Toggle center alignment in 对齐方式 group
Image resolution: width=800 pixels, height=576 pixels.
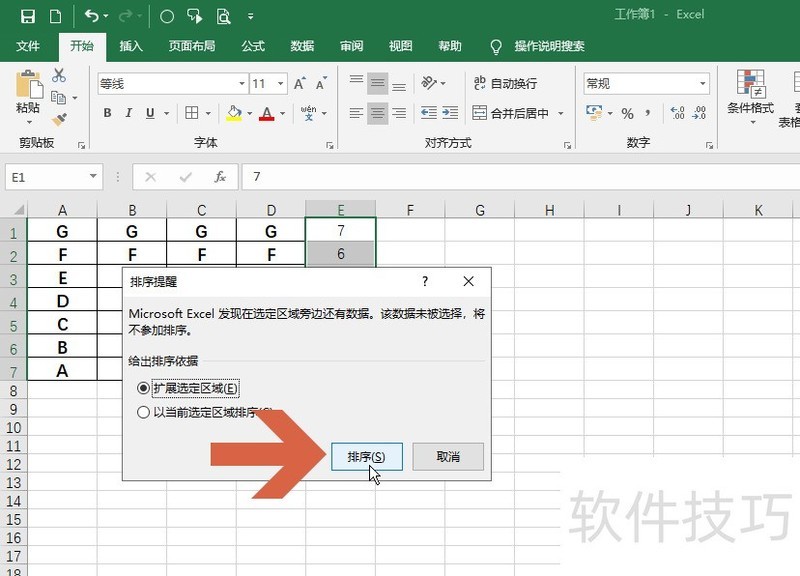click(376, 113)
